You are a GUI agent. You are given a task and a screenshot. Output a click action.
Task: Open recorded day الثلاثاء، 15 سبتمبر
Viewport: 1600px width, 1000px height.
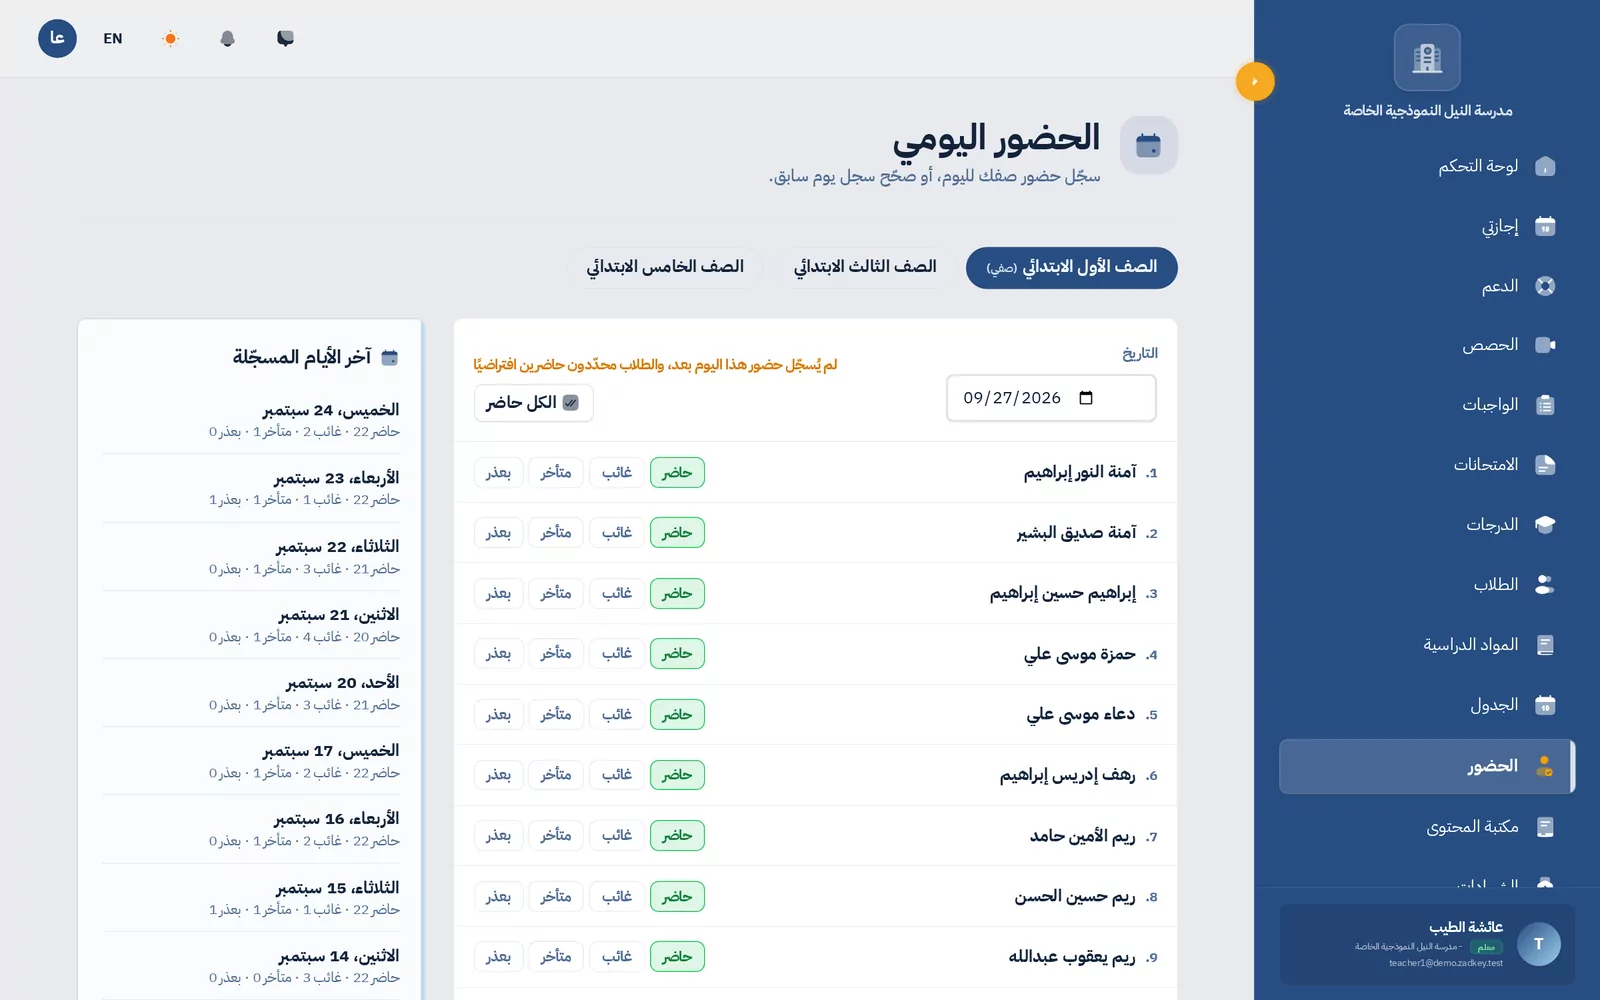point(250,898)
